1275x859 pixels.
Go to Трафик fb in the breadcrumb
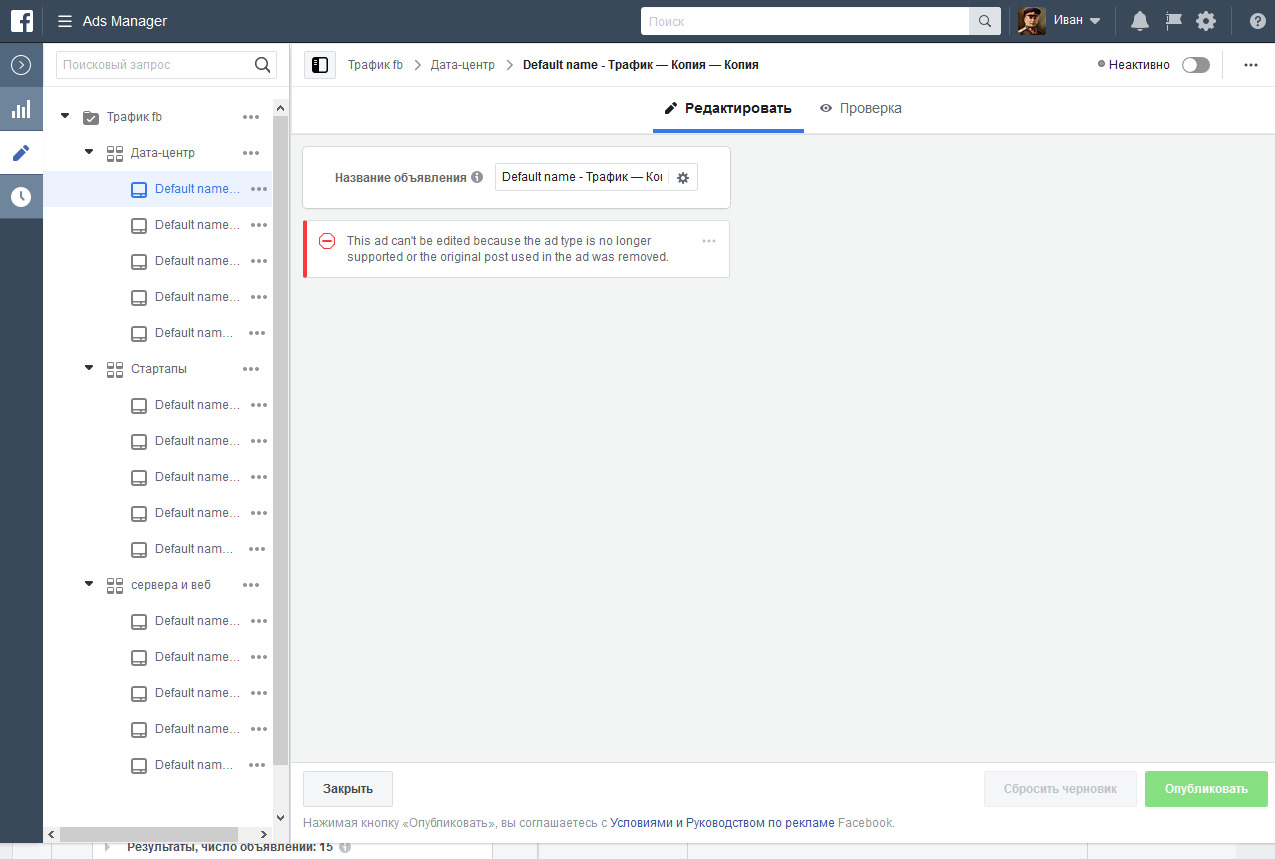(x=375, y=65)
